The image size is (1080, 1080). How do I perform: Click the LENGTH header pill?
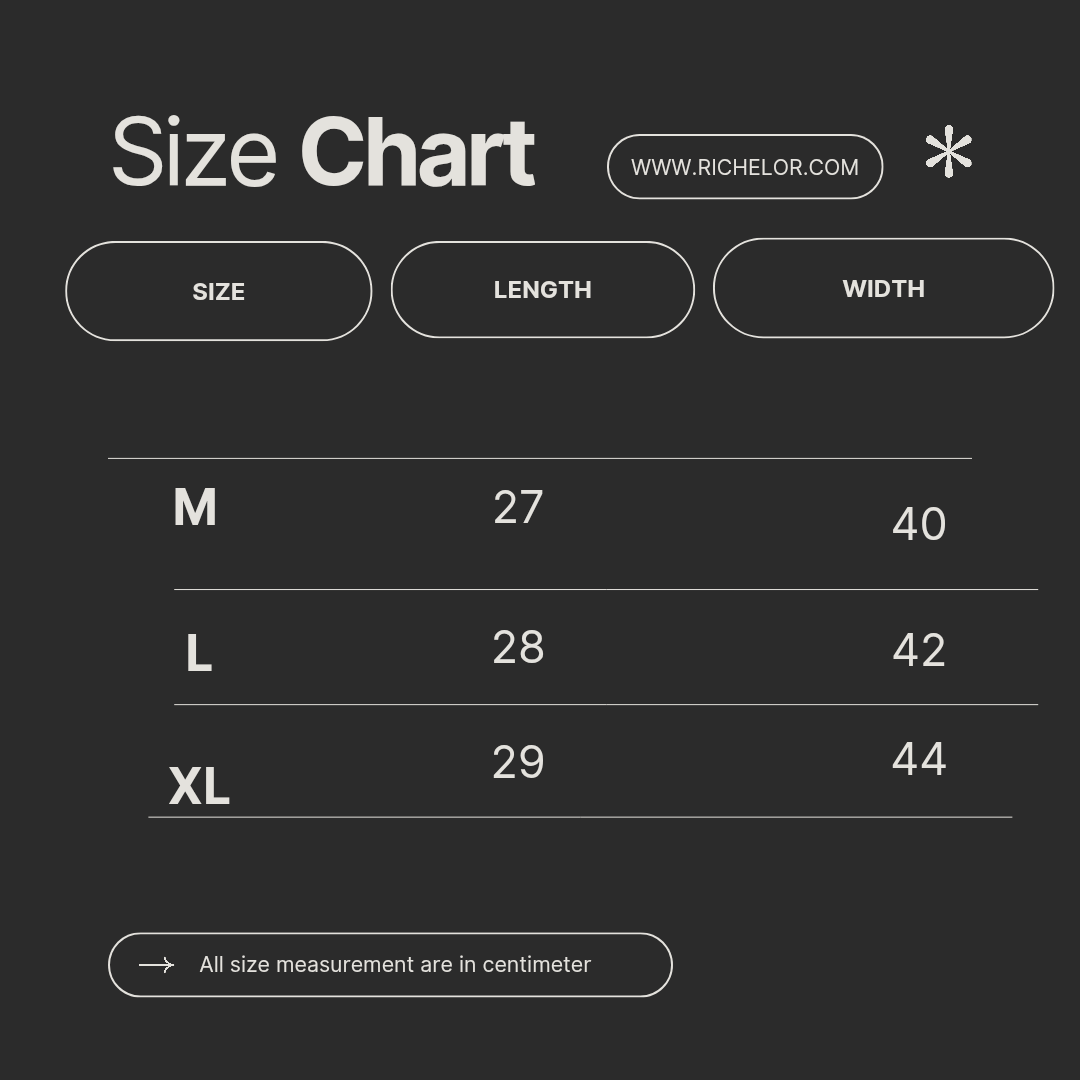pos(542,290)
